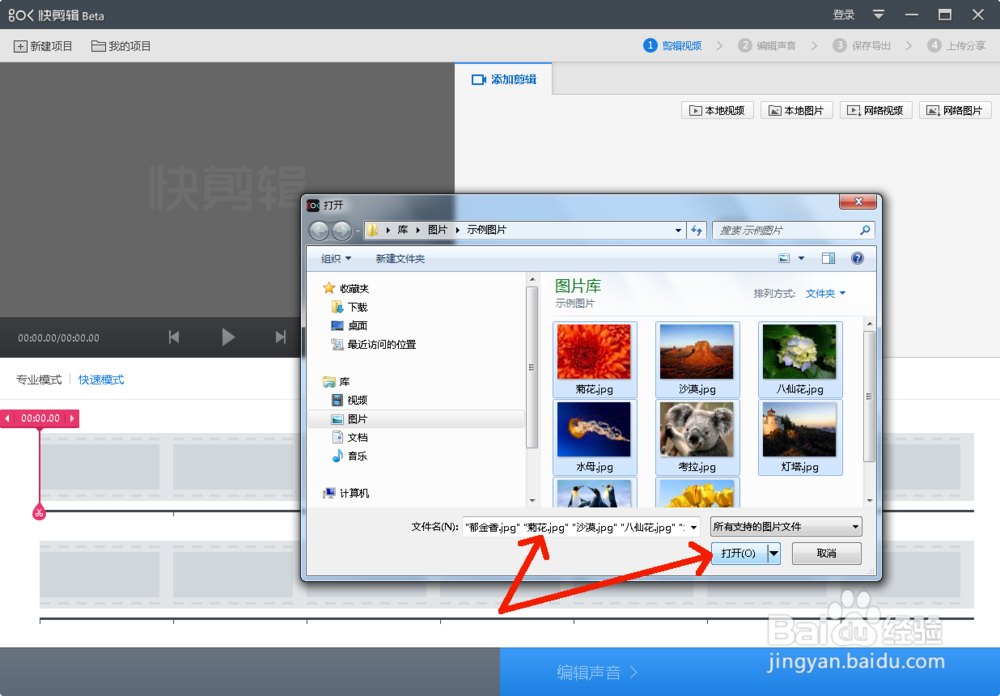Screen dimensions: 1000x696
Task: Expand the 文件名 history dropdown arrow
Action: tap(693, 527)
